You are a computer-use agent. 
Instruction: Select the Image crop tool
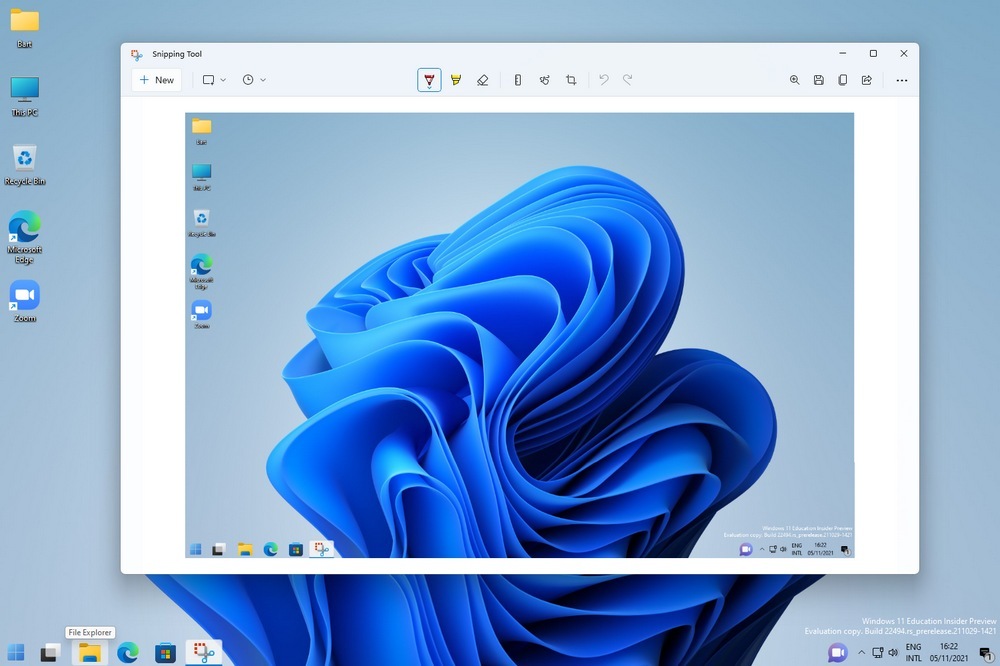(571, 80)
